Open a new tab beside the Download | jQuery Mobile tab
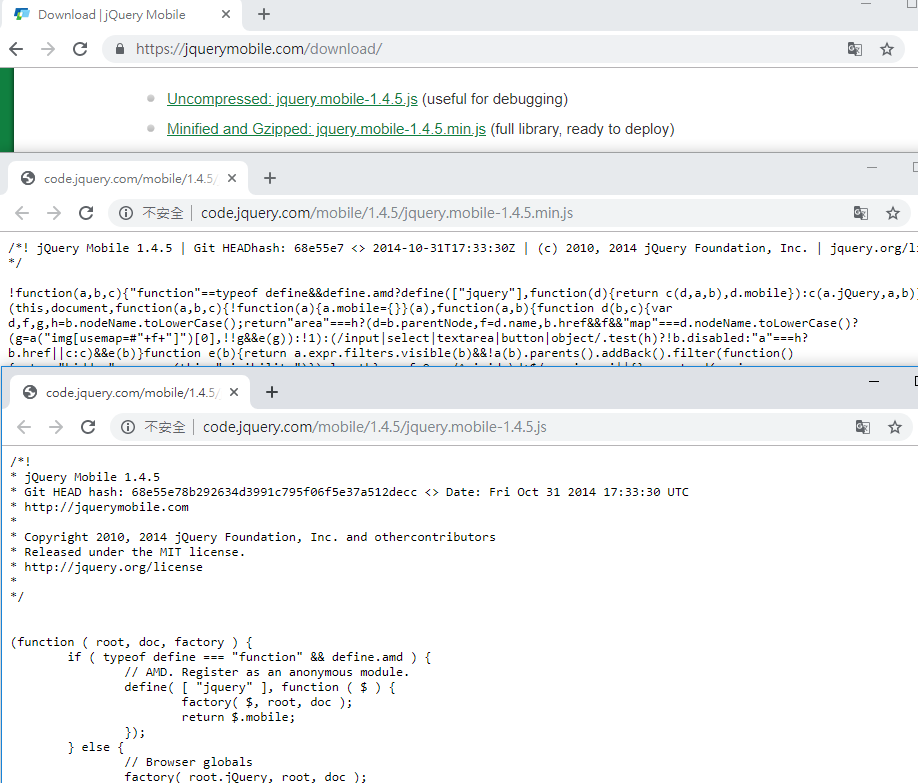This screenshot has height=783, width=918. [x=264, y=14]
